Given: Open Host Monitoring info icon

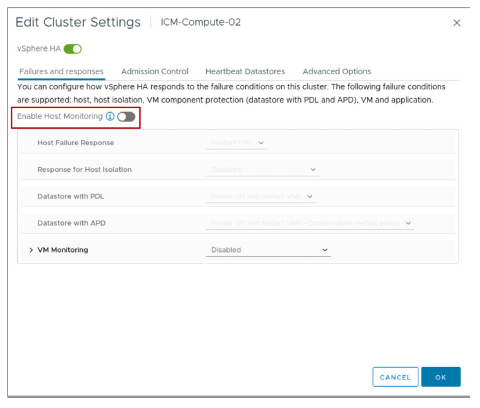Looking at the screenshot, I should click(x=110, y=116).
